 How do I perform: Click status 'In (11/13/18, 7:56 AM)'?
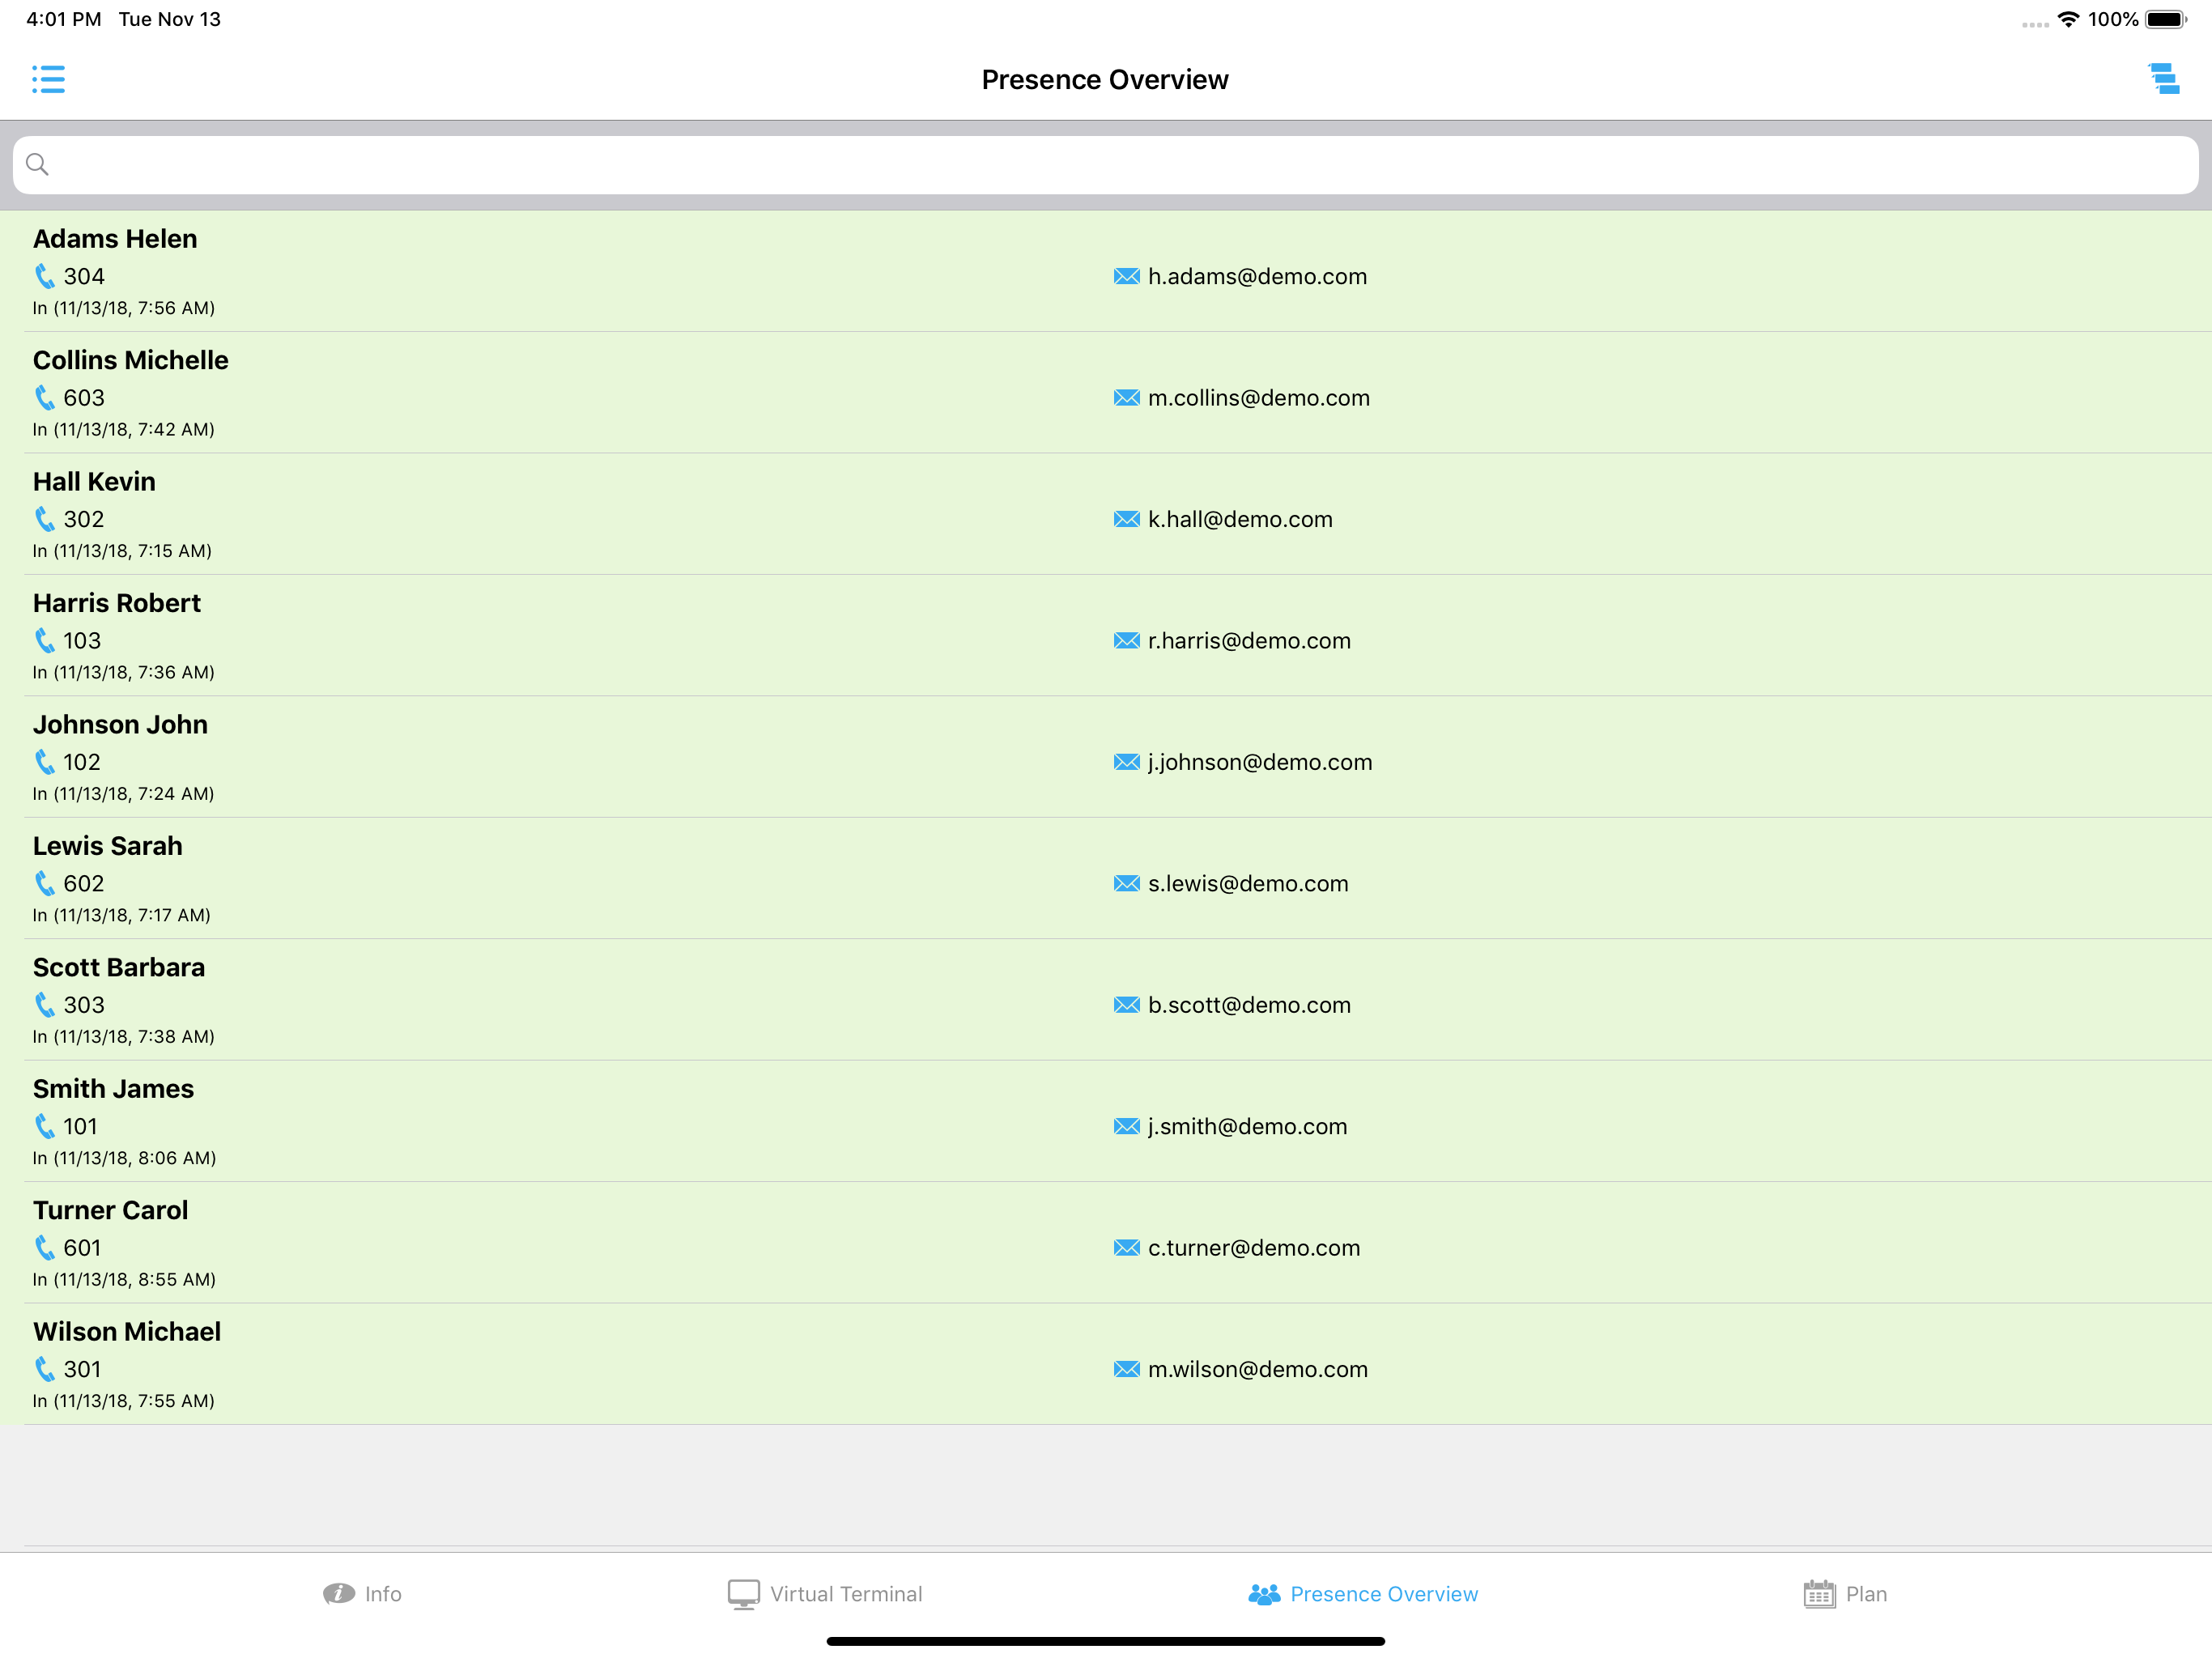coord(124,308)
